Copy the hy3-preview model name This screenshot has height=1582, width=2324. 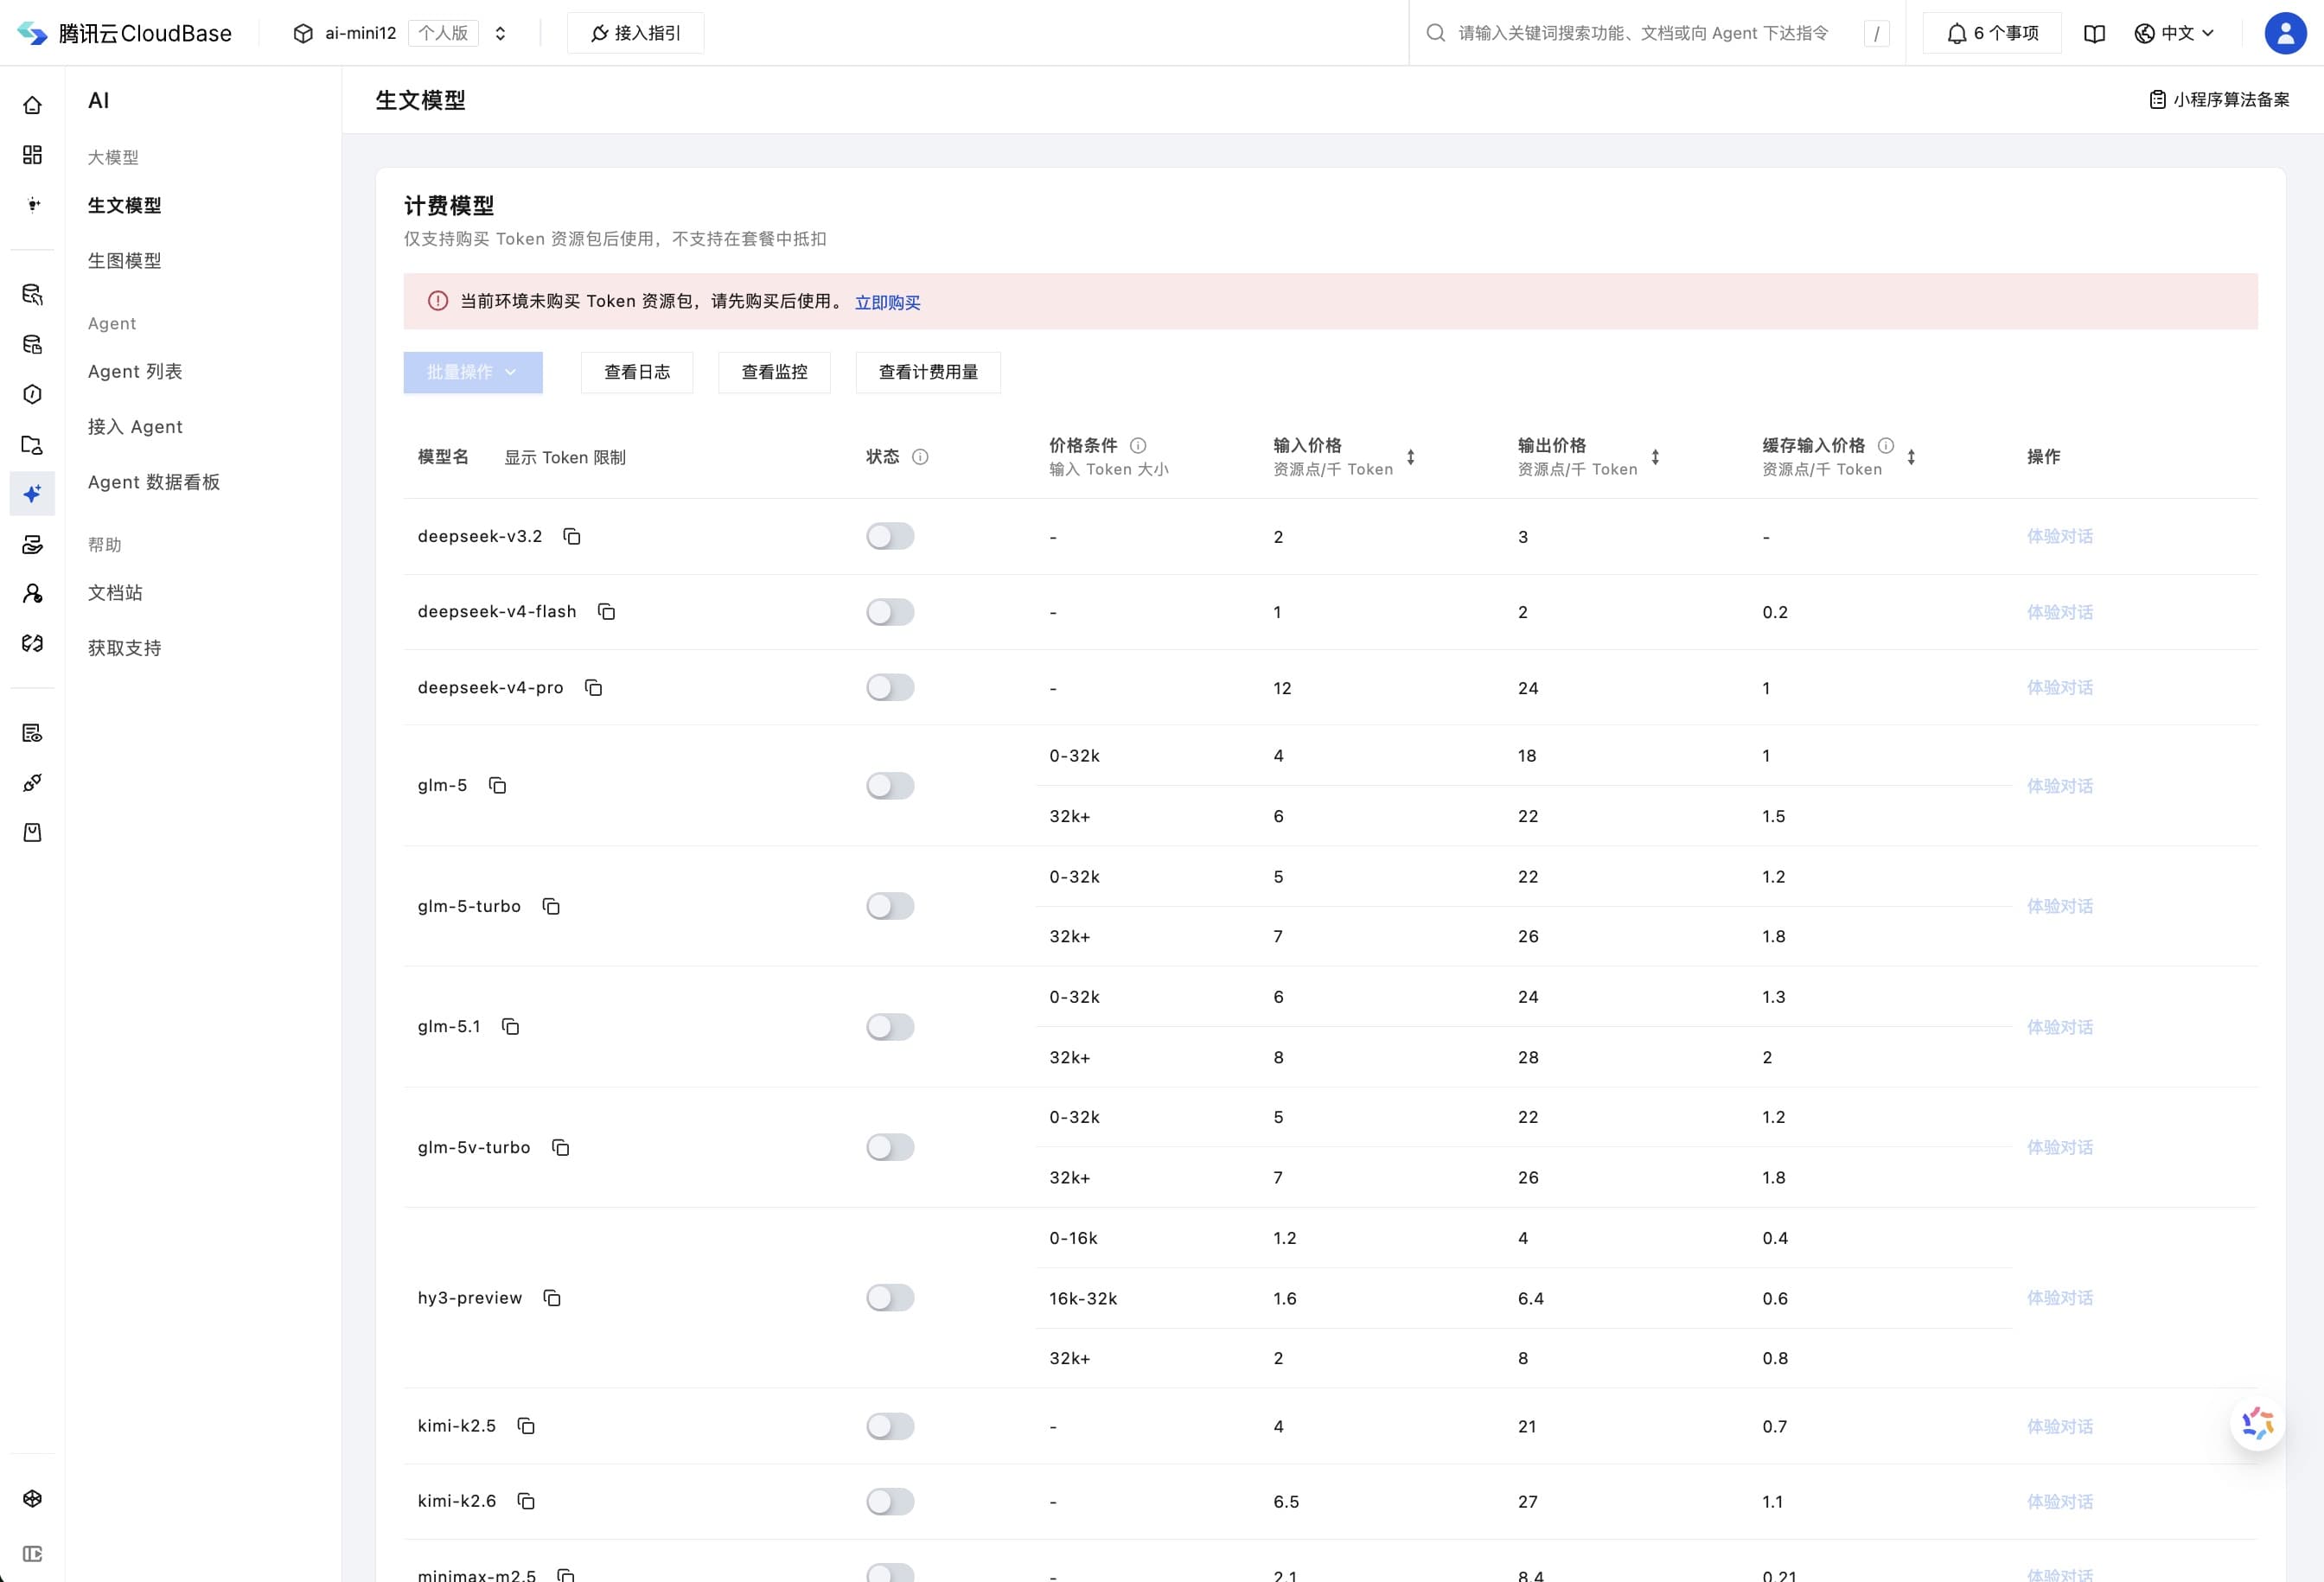click(x=552, y=1298)
